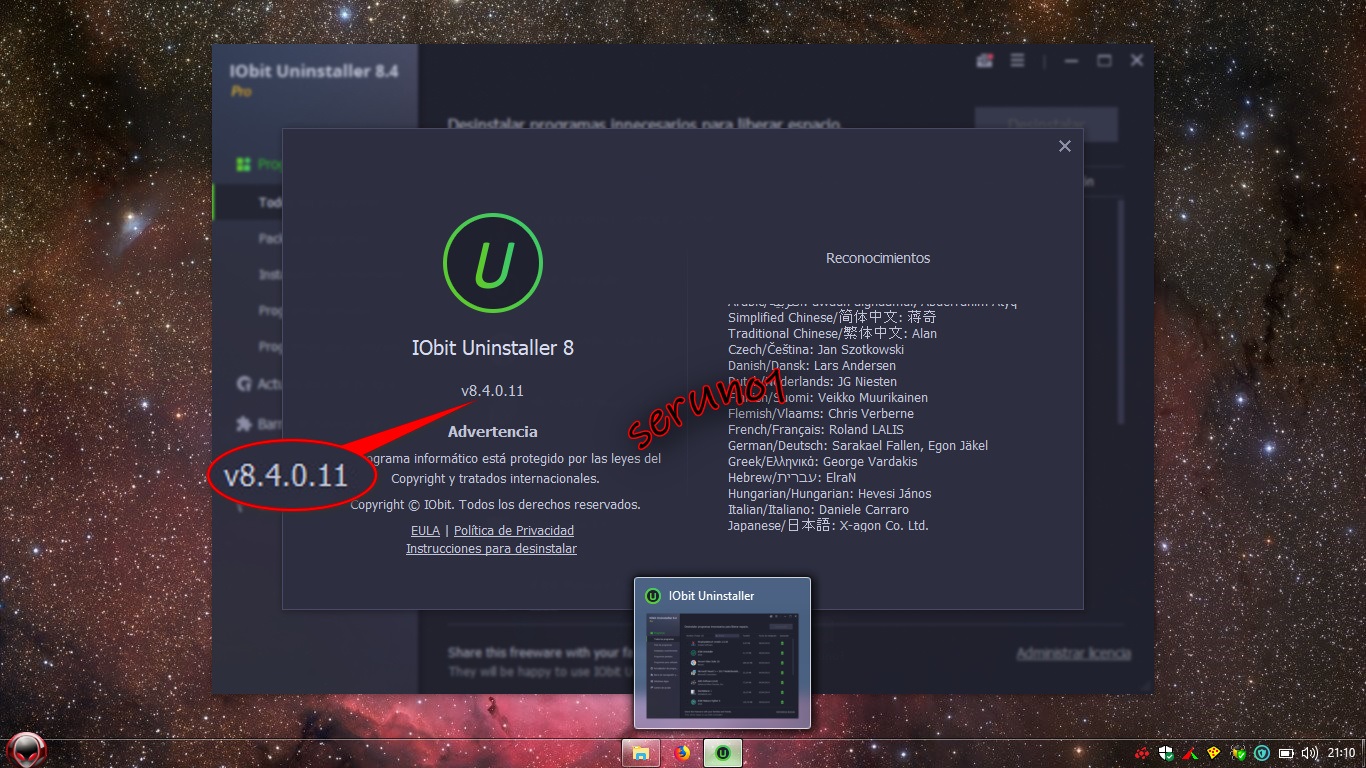
Task: Click the IObit Uninstaller taskbar preview thumbnail
Action: [x=722, y=666]
